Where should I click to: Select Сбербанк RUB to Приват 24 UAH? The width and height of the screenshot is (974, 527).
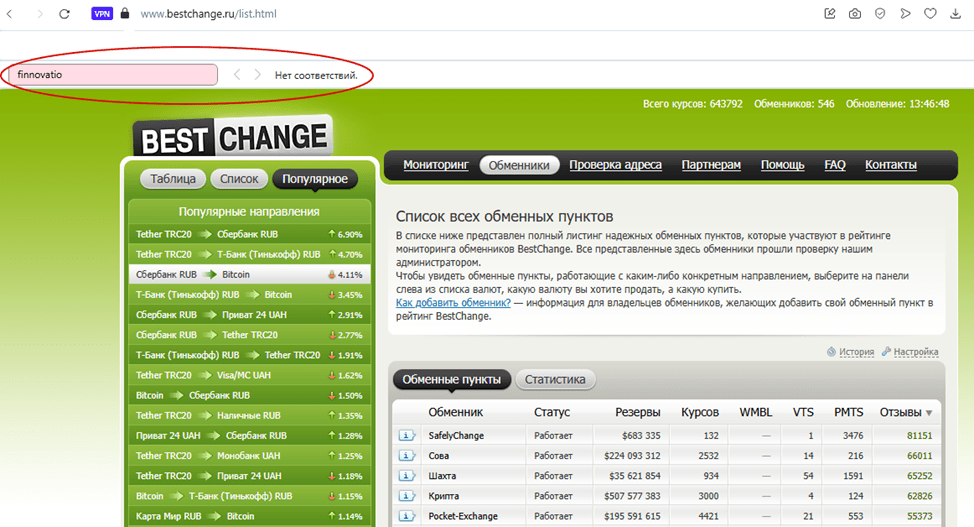tap(249, 315)
